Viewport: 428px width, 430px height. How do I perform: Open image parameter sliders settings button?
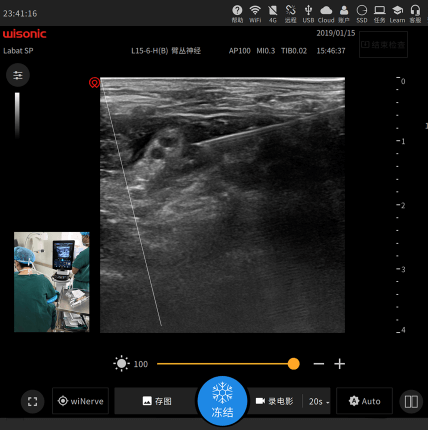(18, 75)
